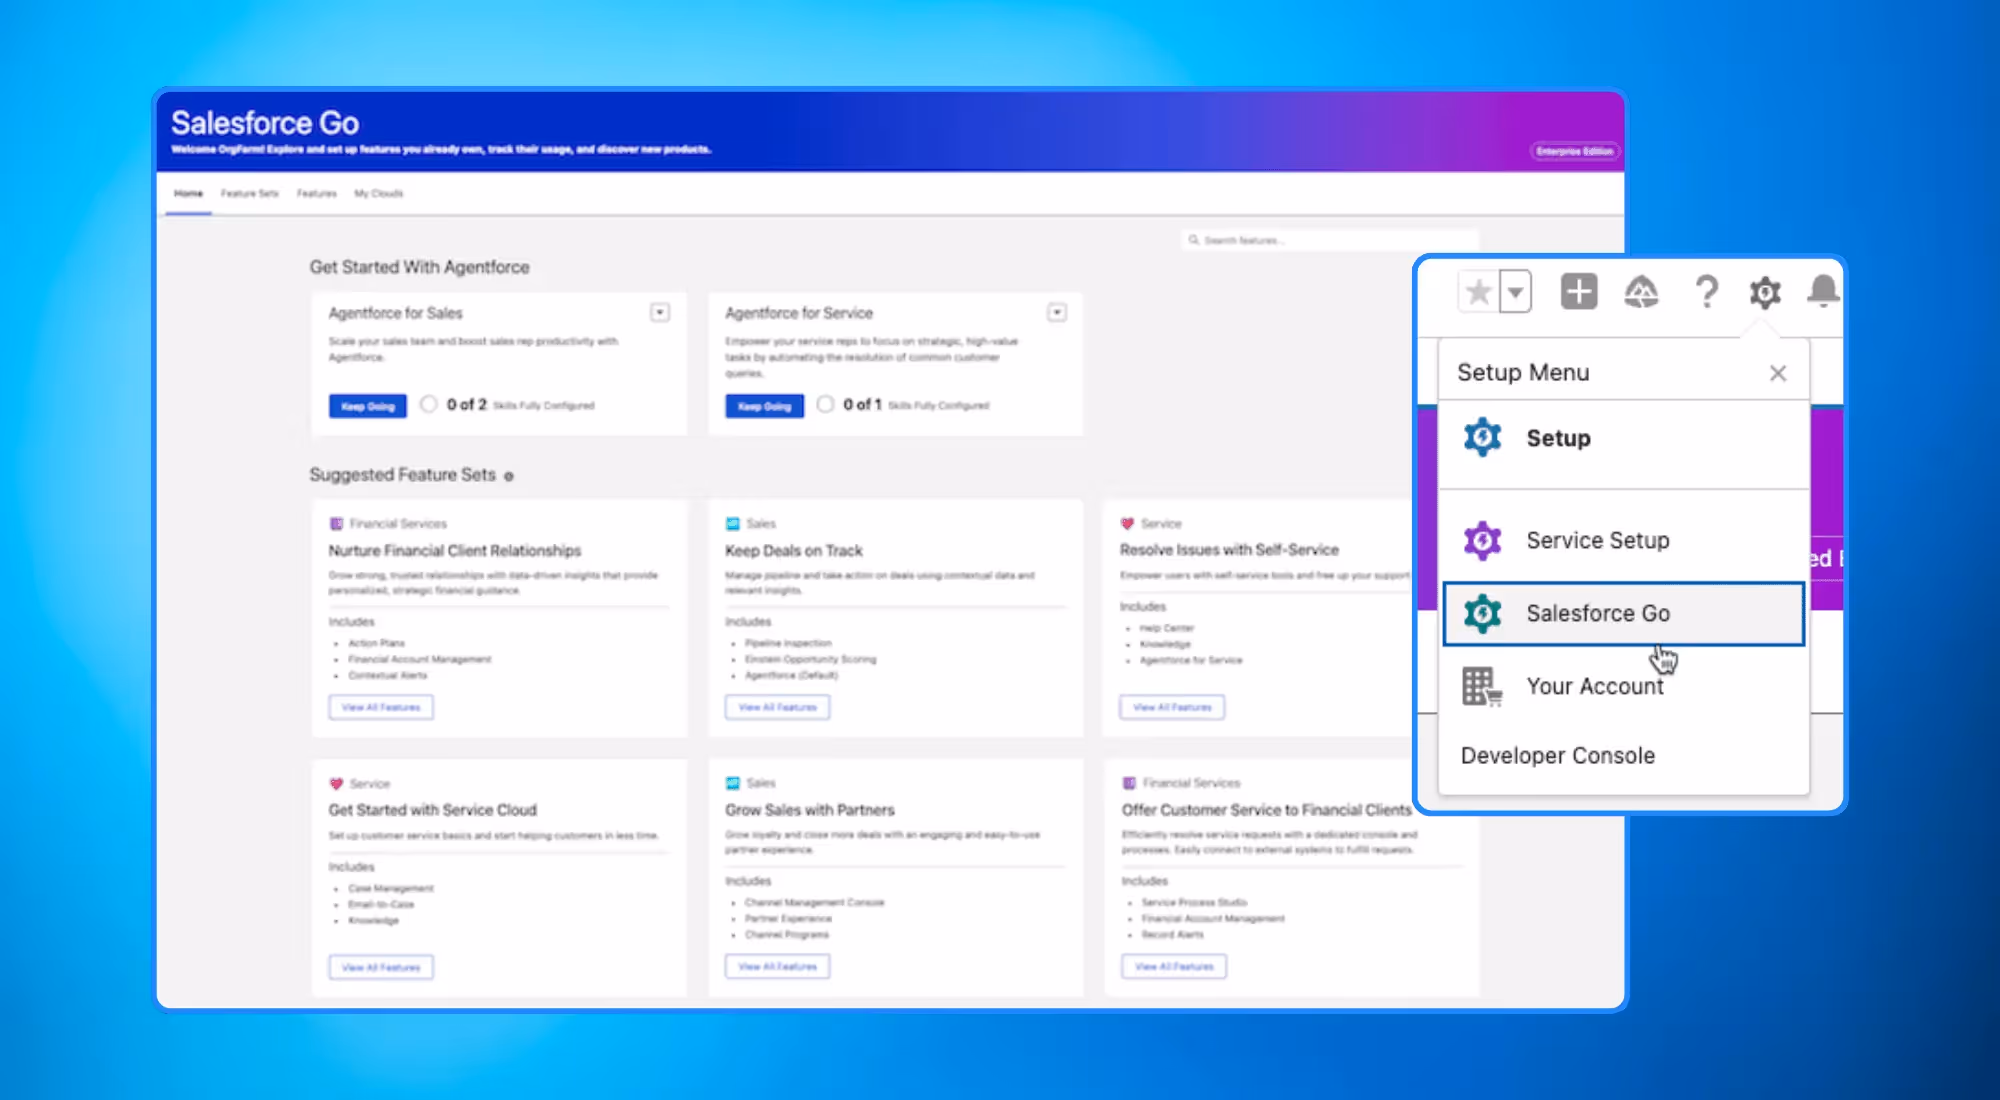Screen dimensions: 2000x1100
Task: Switch to the Features tab
Action: (x=317, y=193)
